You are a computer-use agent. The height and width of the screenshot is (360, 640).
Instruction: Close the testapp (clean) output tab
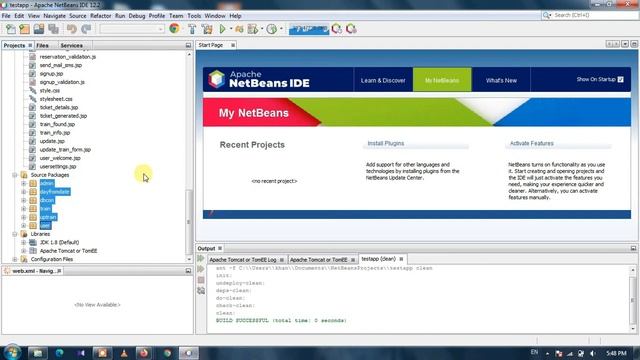click(x=401, y=259)
